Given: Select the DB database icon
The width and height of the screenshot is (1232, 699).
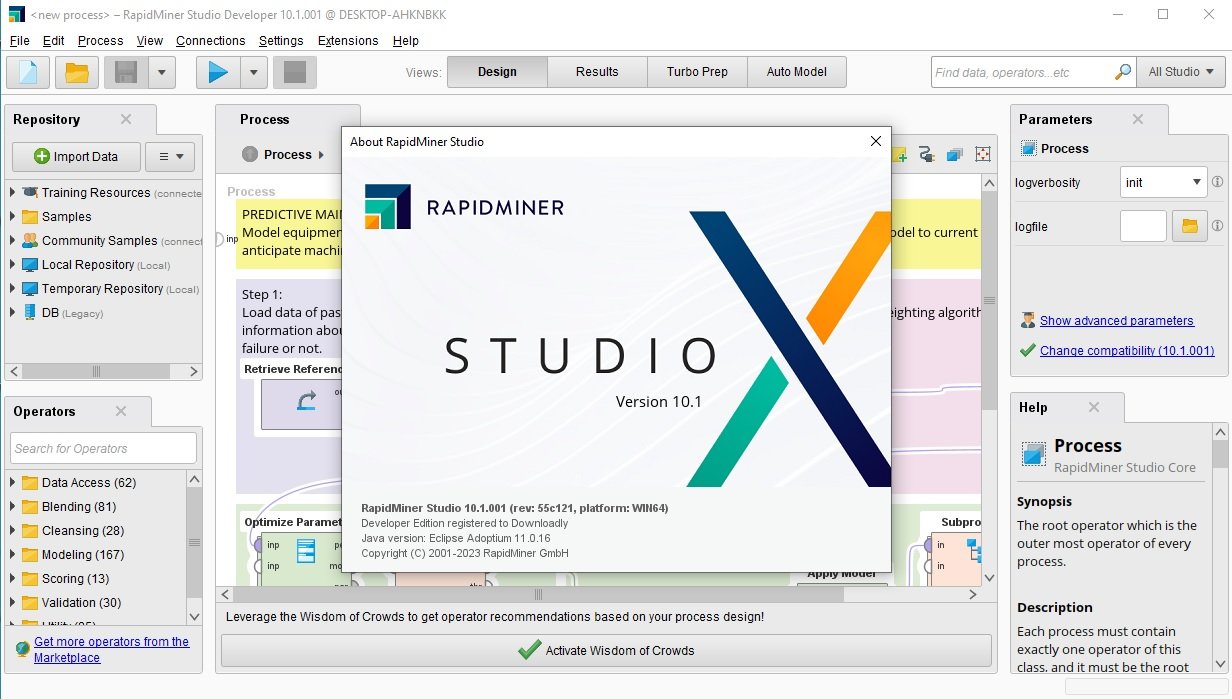Looking at the screenshot, I should pos(30,313).
